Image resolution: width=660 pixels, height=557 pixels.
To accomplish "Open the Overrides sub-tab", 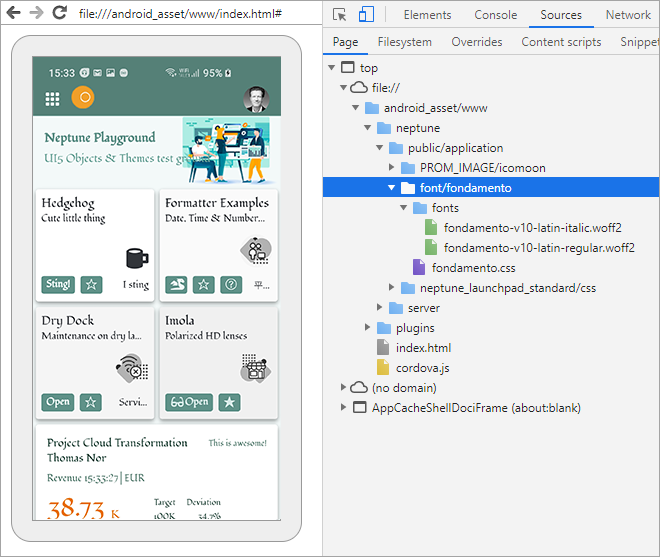I will [477, 42].
